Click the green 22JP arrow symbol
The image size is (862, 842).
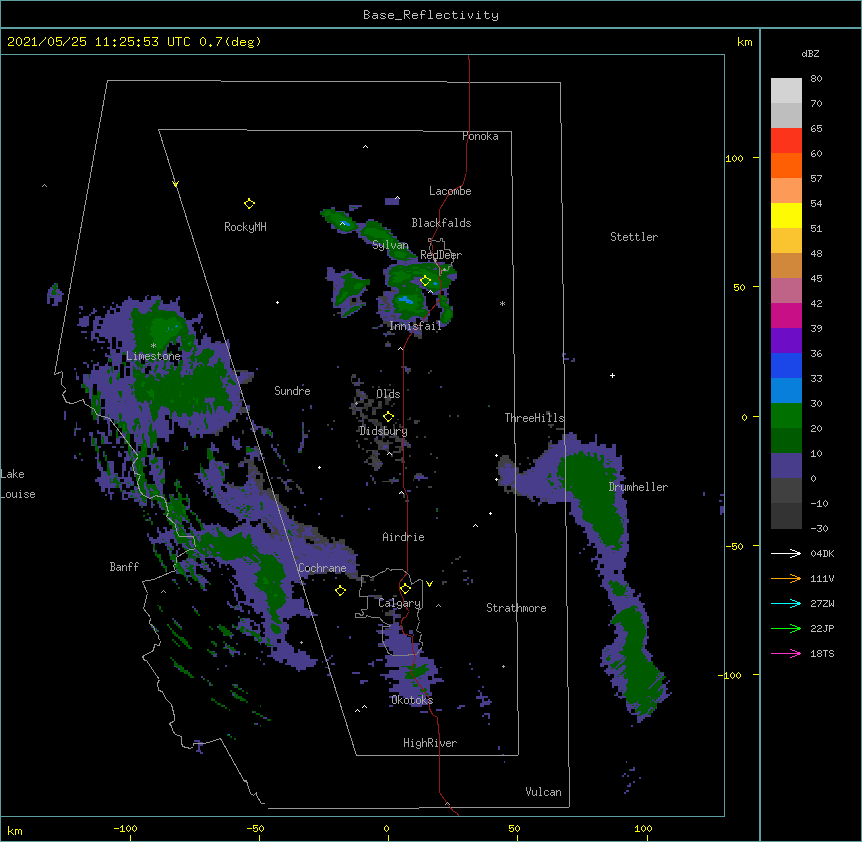coord(786,628)
